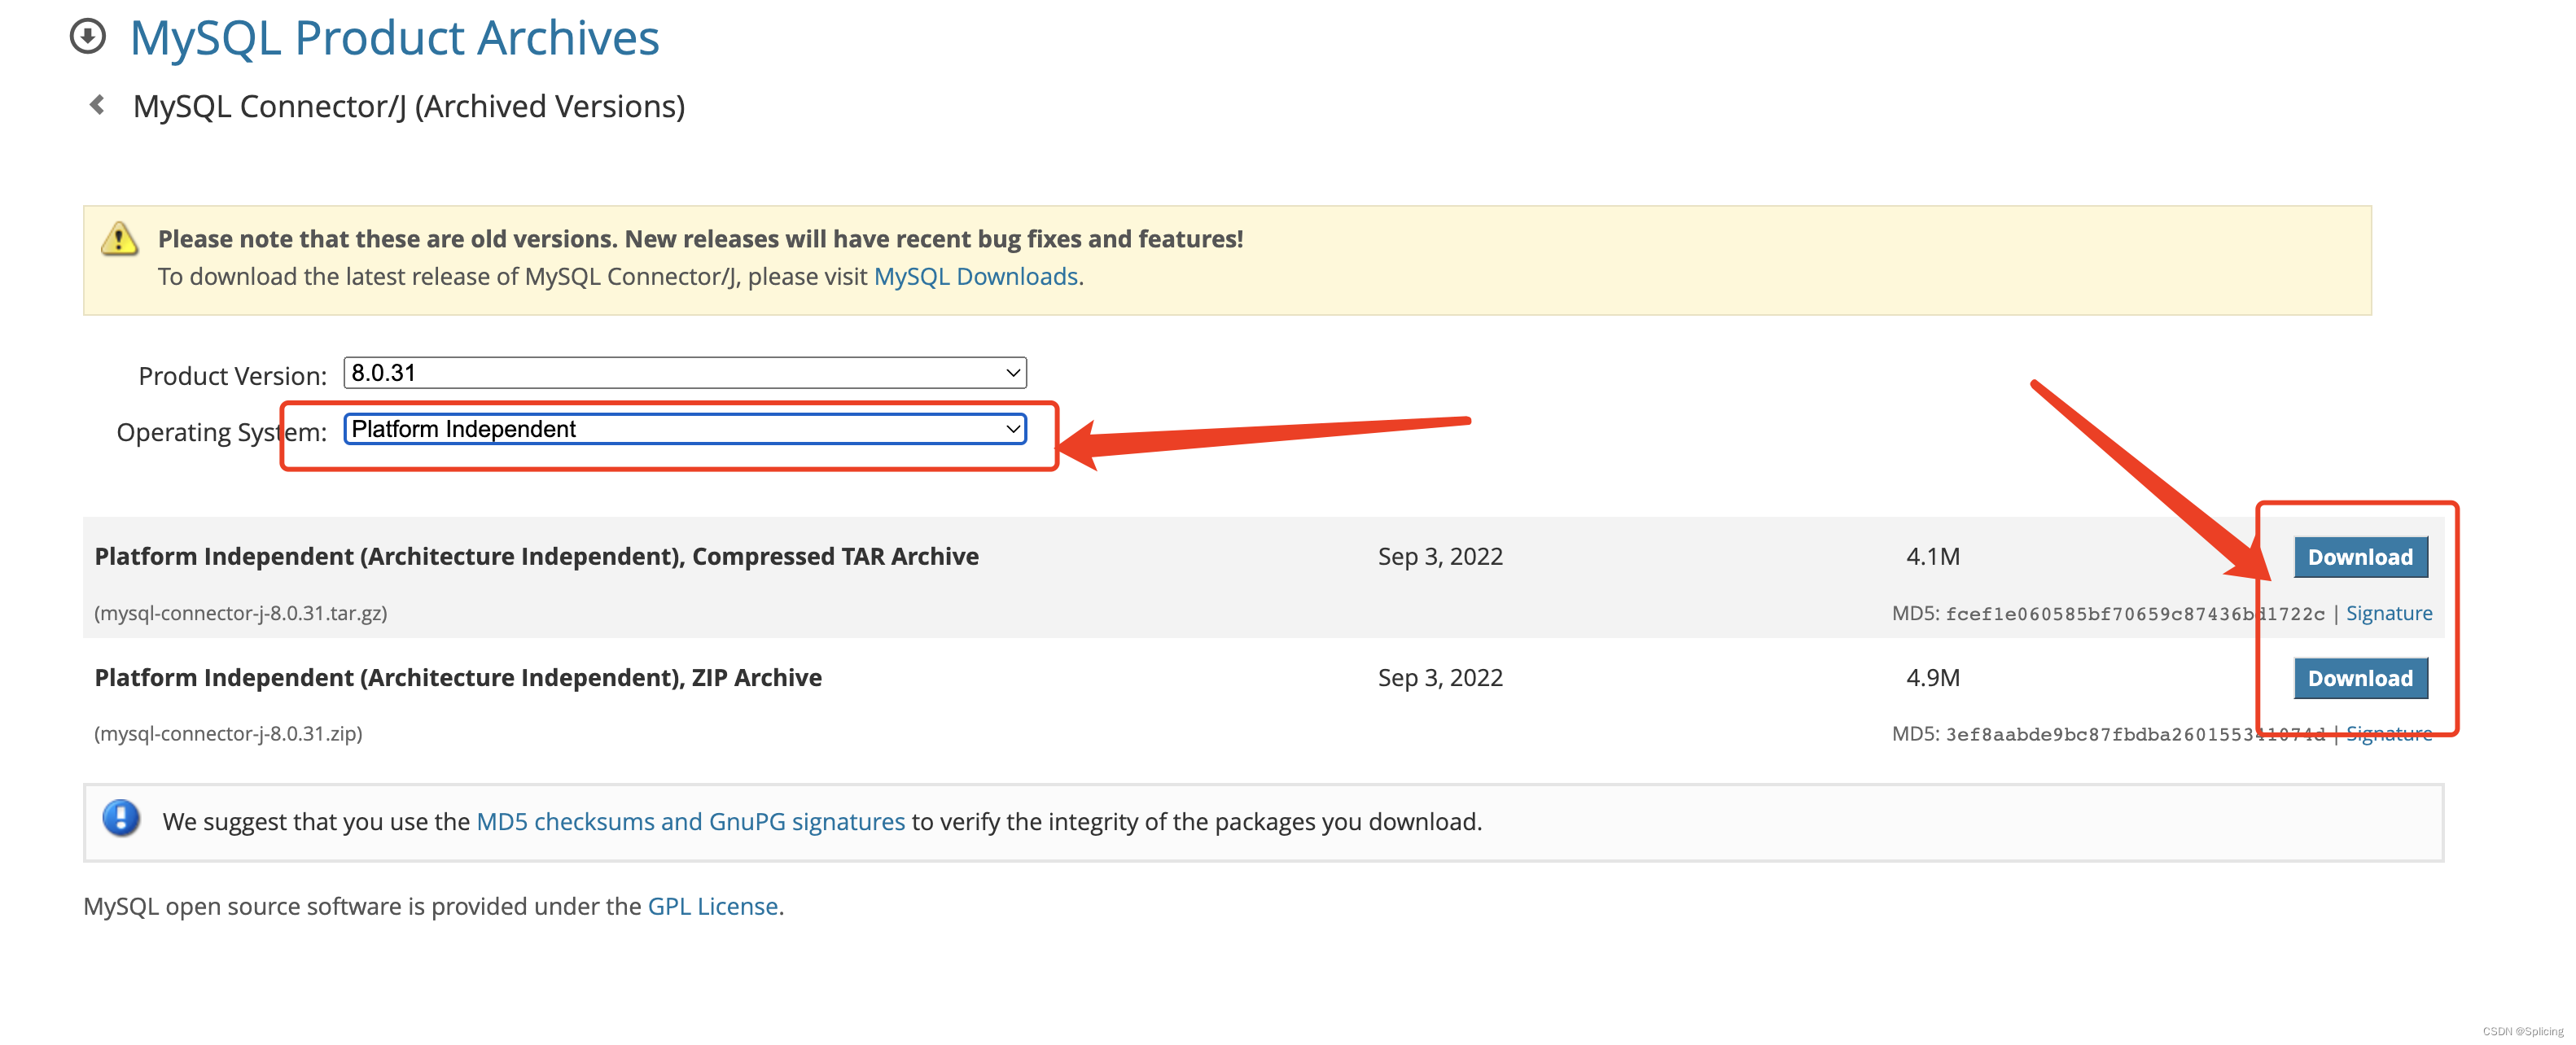Viewport: 2576px width, 1045px height.
Task: Click the MD5 hash starting with 3ef8aabd
Action: [2134, 734]
